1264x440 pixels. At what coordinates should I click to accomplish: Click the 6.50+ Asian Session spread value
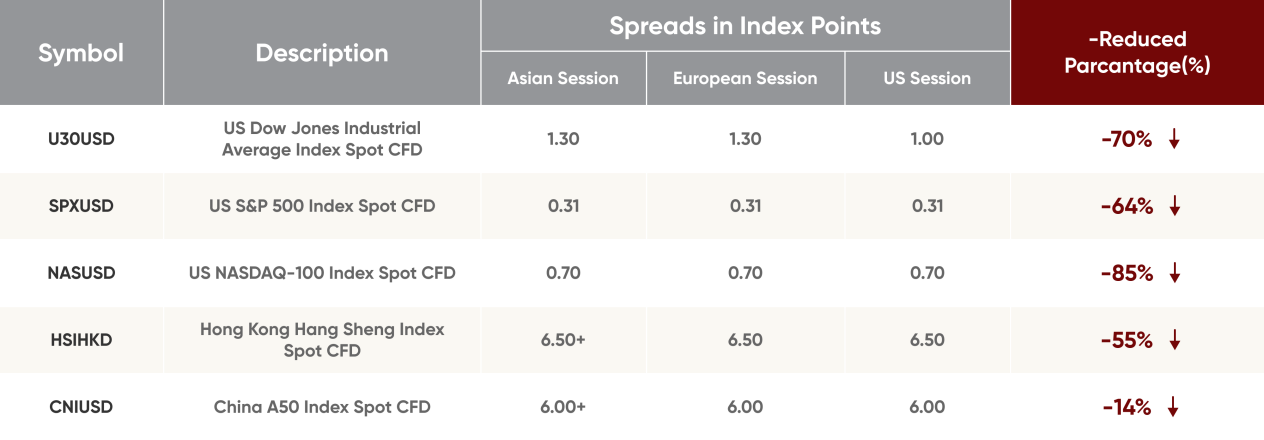coord(563,340)
